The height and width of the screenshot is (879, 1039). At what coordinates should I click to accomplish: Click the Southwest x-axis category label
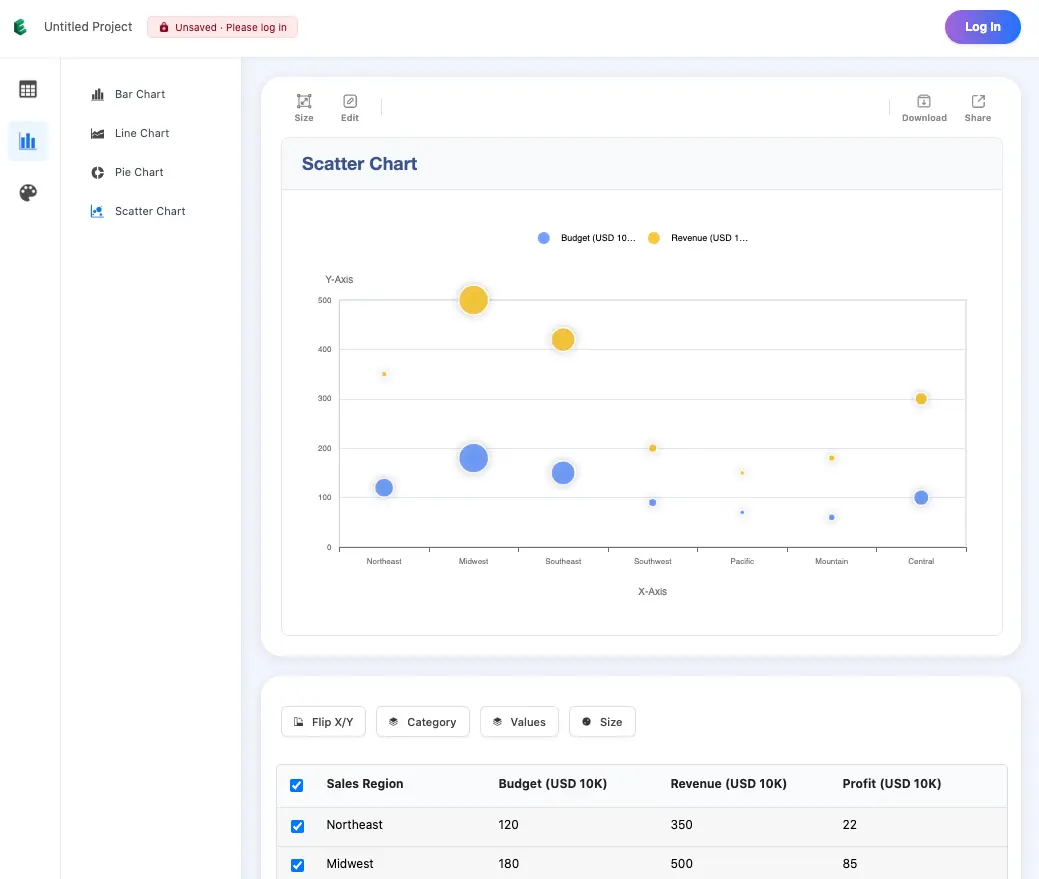(x=653, y=561)
